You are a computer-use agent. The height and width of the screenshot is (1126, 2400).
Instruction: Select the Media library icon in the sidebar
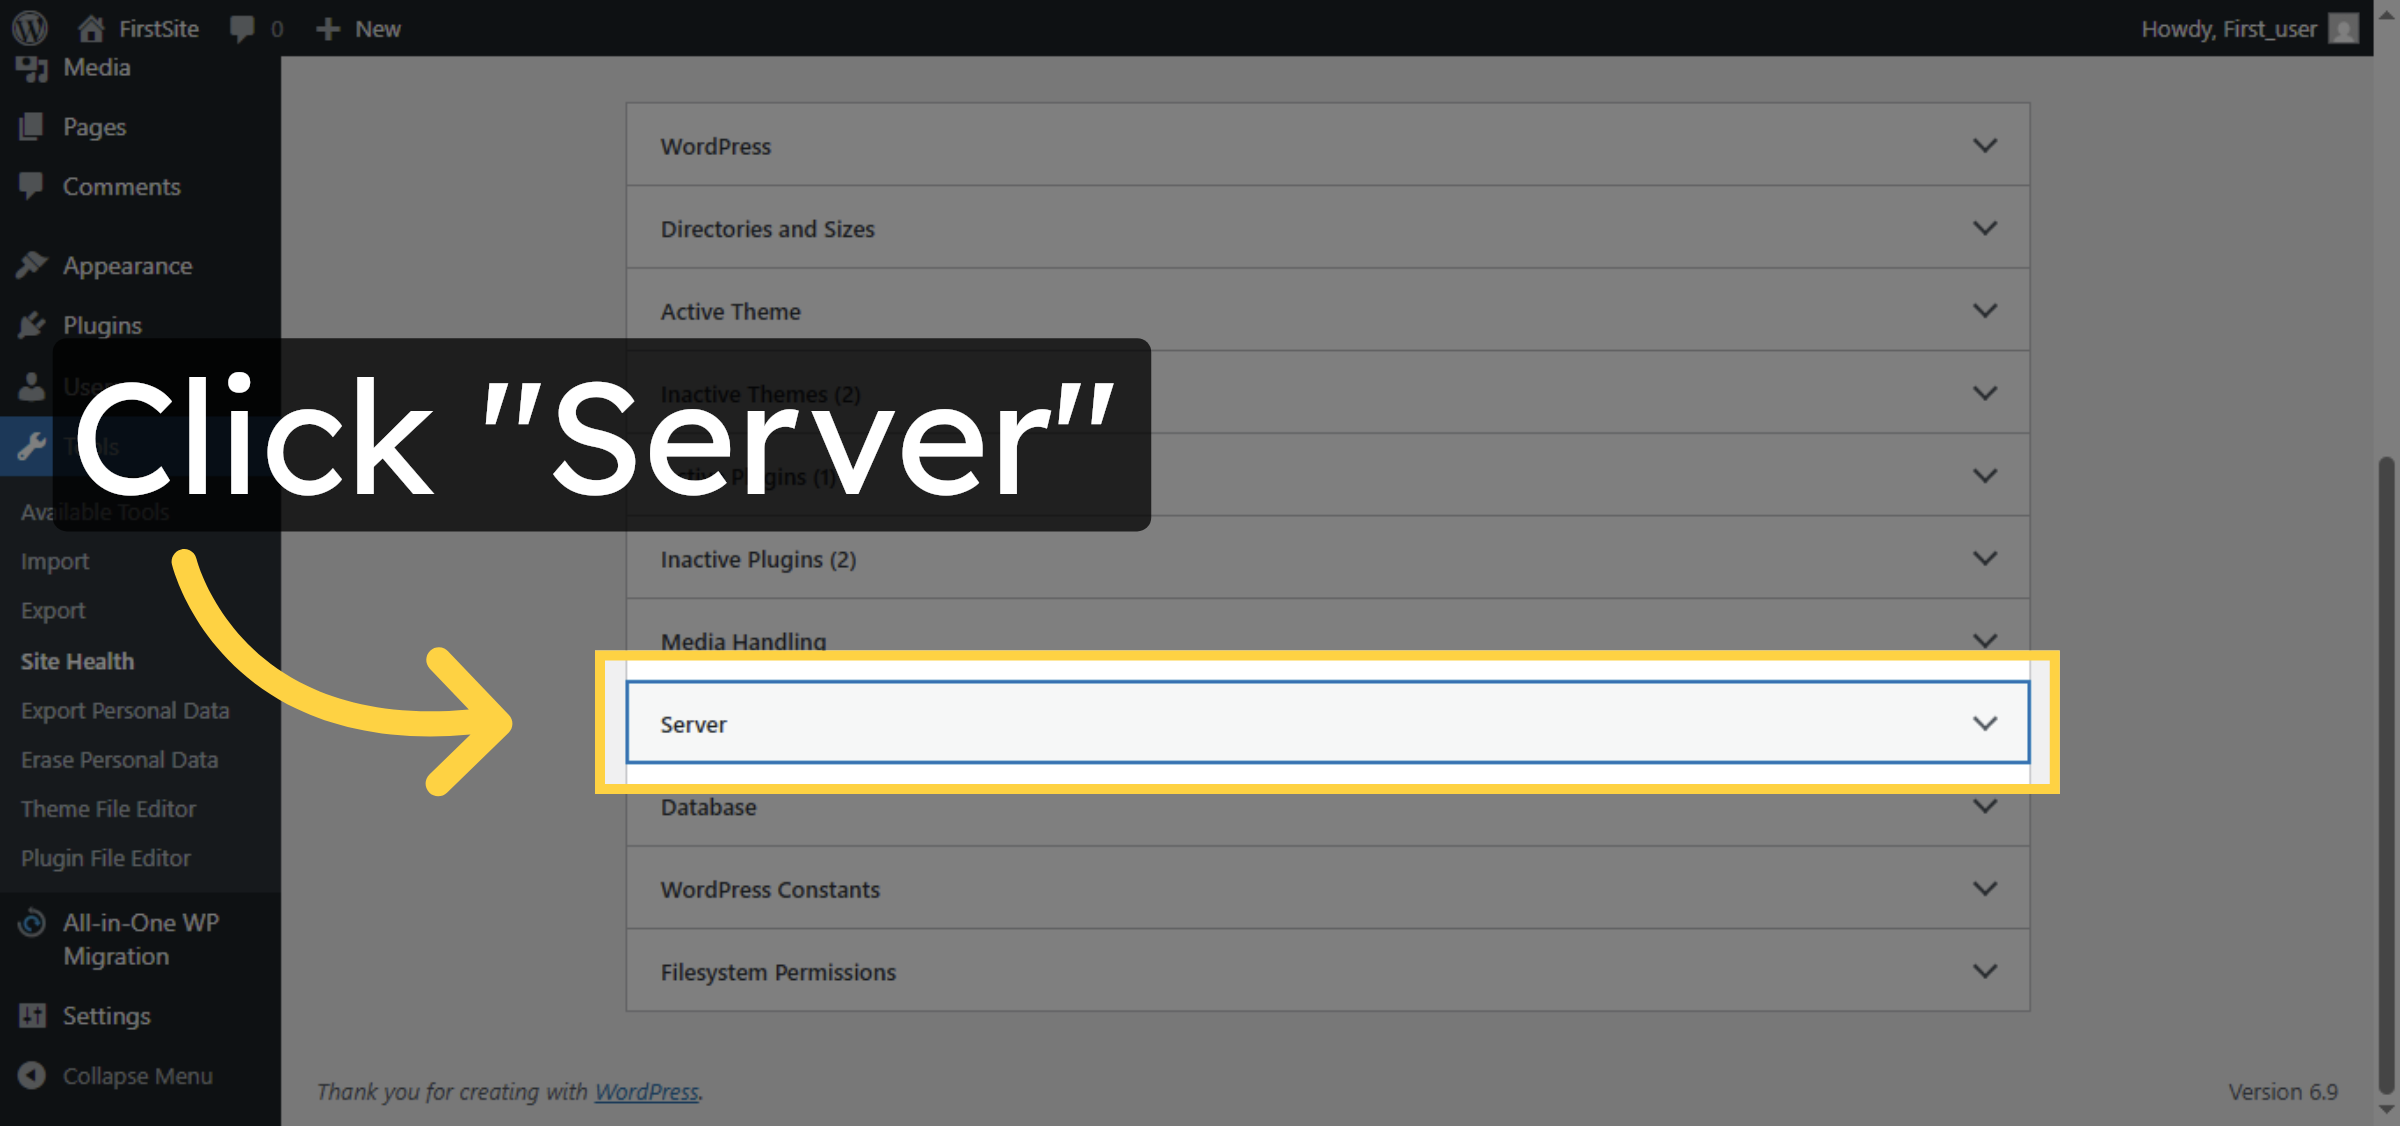click(x=32, y=66)
